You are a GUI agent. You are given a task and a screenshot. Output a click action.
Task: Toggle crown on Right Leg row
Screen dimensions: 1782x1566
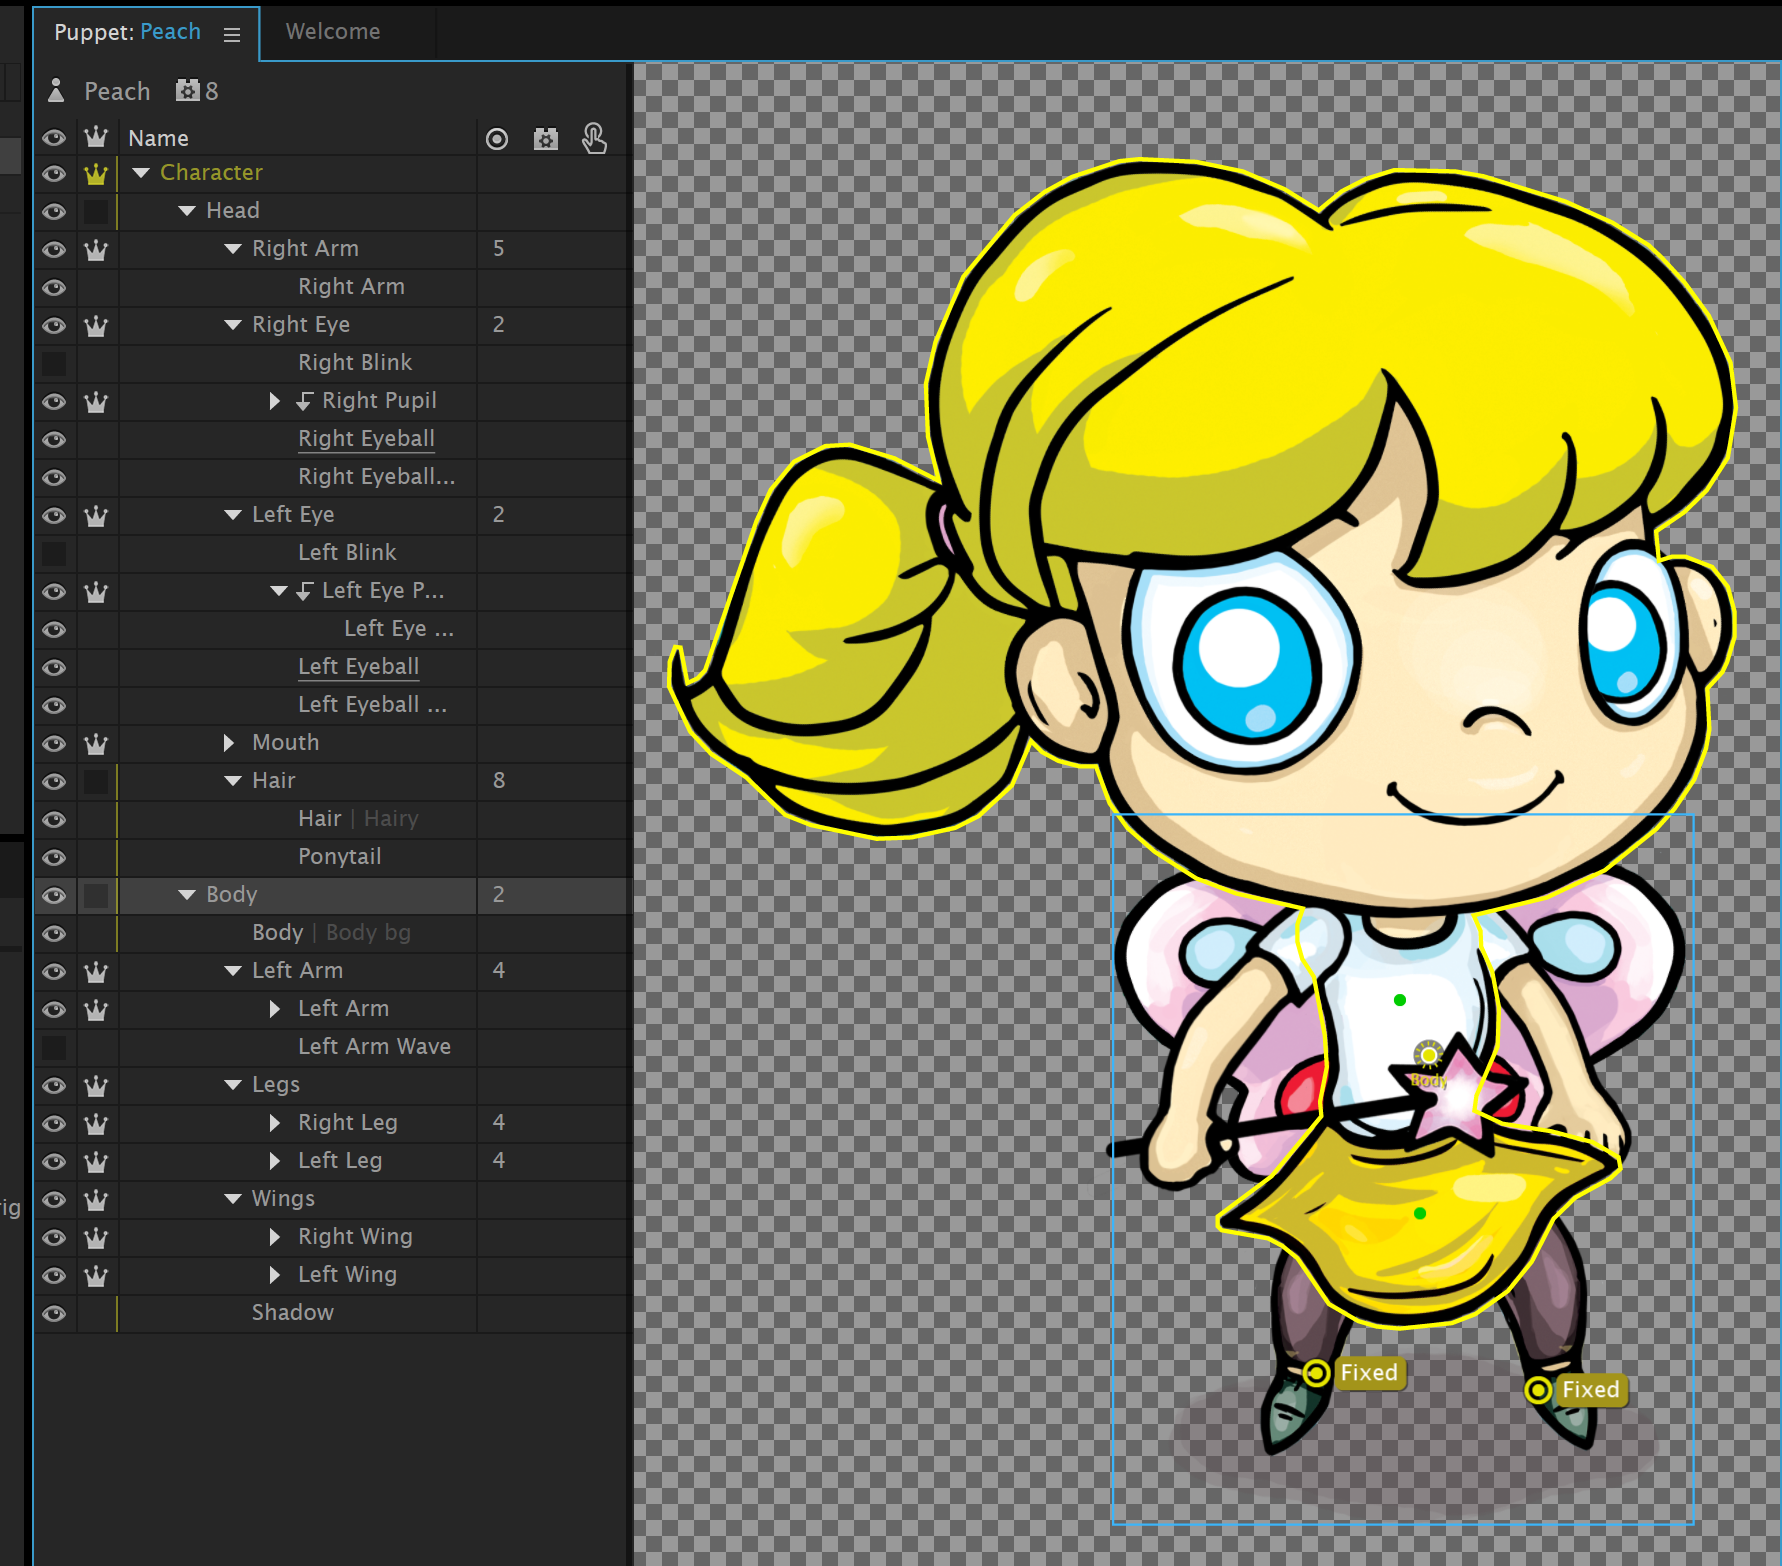pos(96,1124)
